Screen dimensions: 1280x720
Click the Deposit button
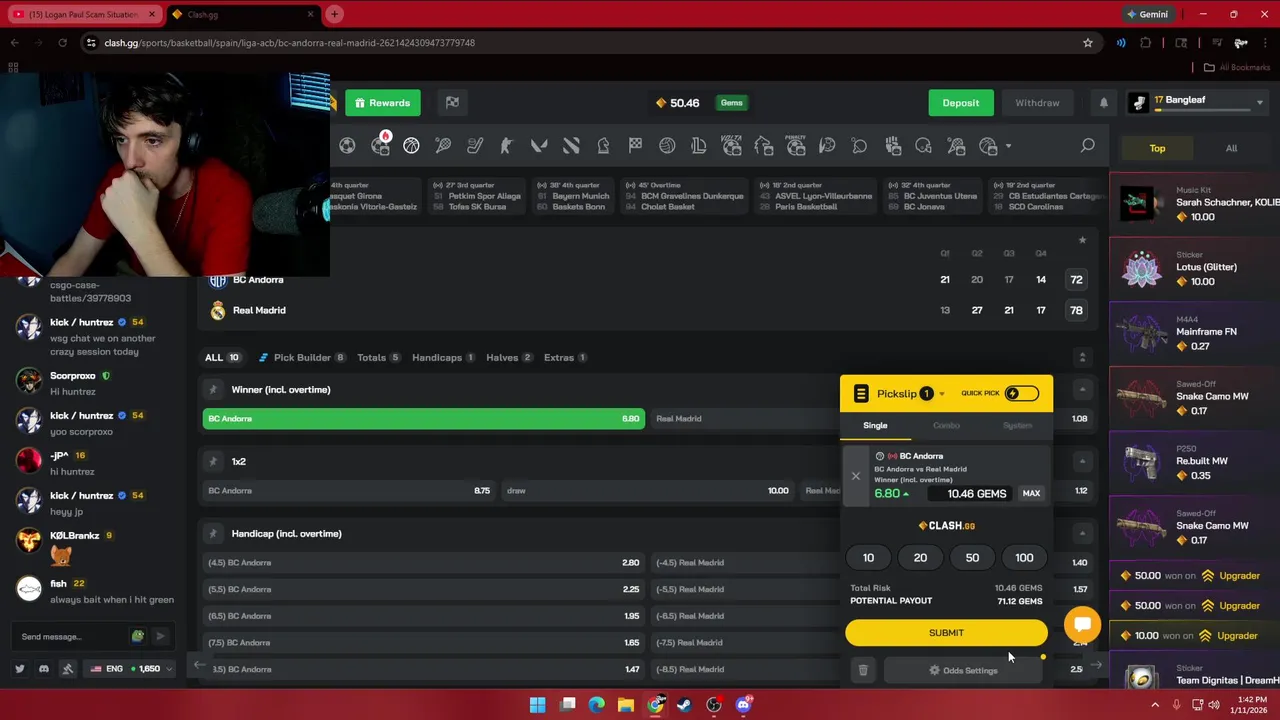pos(960,103)
